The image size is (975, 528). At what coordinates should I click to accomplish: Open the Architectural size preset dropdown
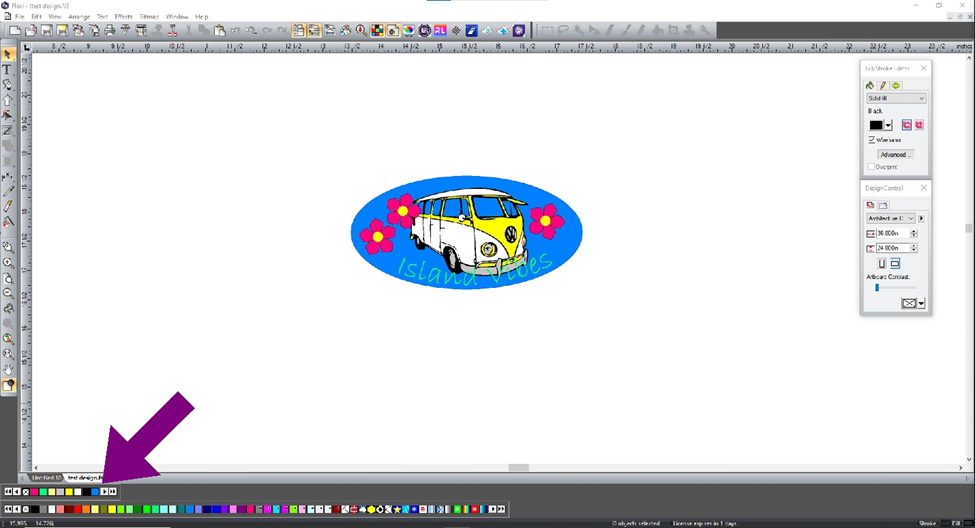click(891, 218)
